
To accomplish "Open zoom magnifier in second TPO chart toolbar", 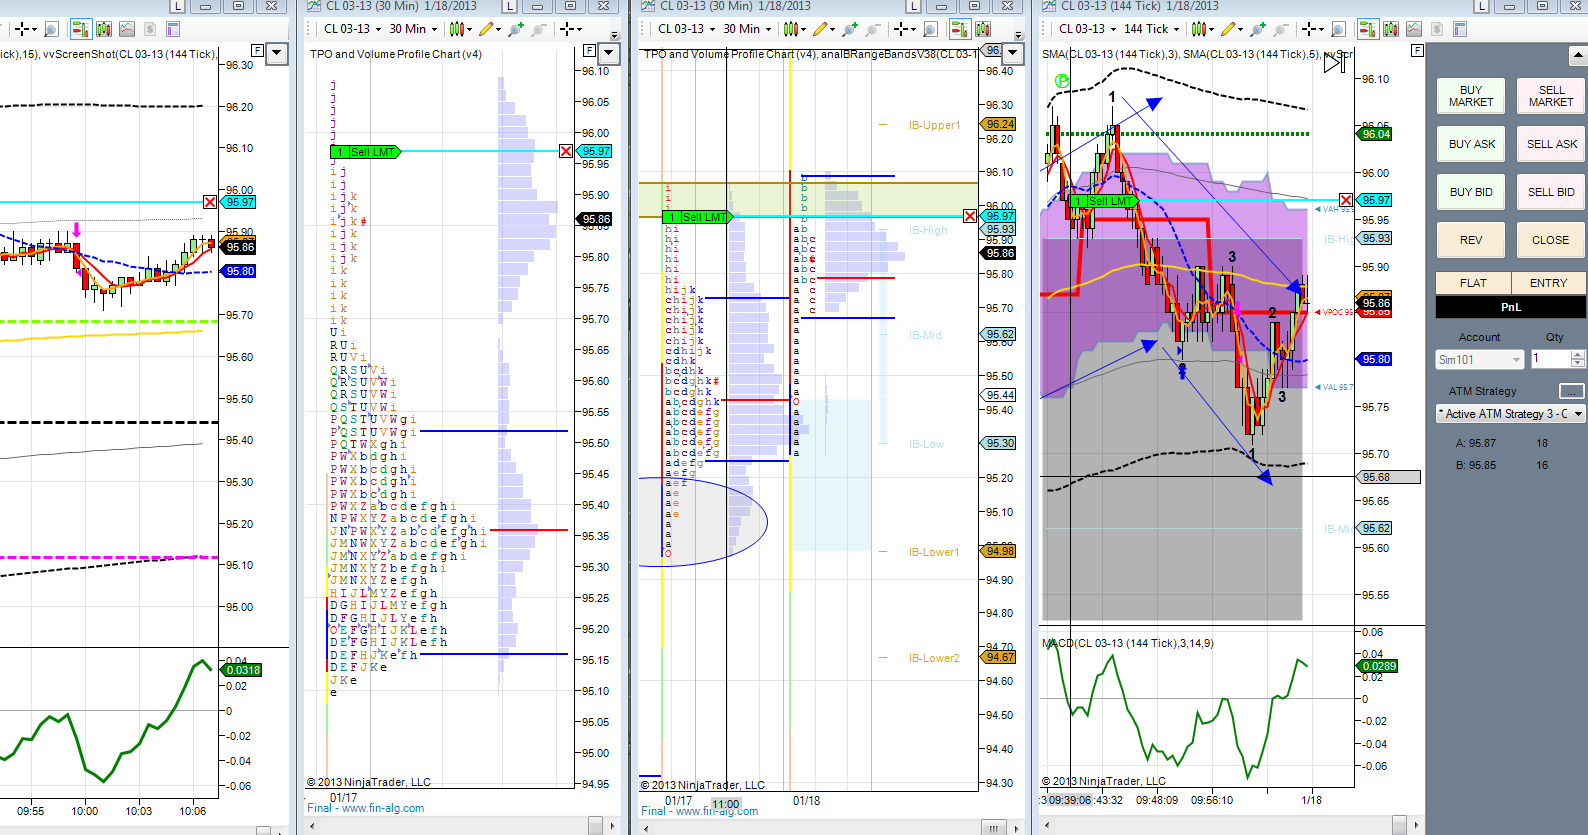I will pyautogui.click(x=930, y=29).
